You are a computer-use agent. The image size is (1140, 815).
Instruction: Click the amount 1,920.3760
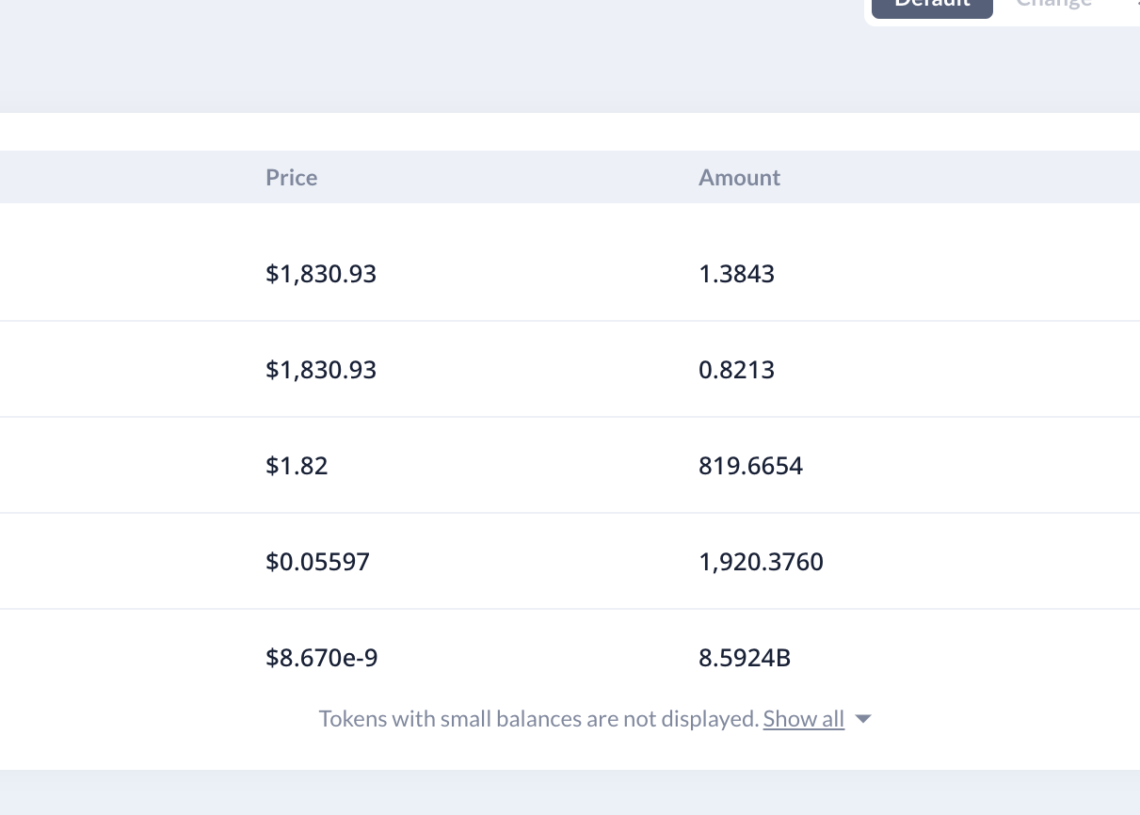coord(760,562)
